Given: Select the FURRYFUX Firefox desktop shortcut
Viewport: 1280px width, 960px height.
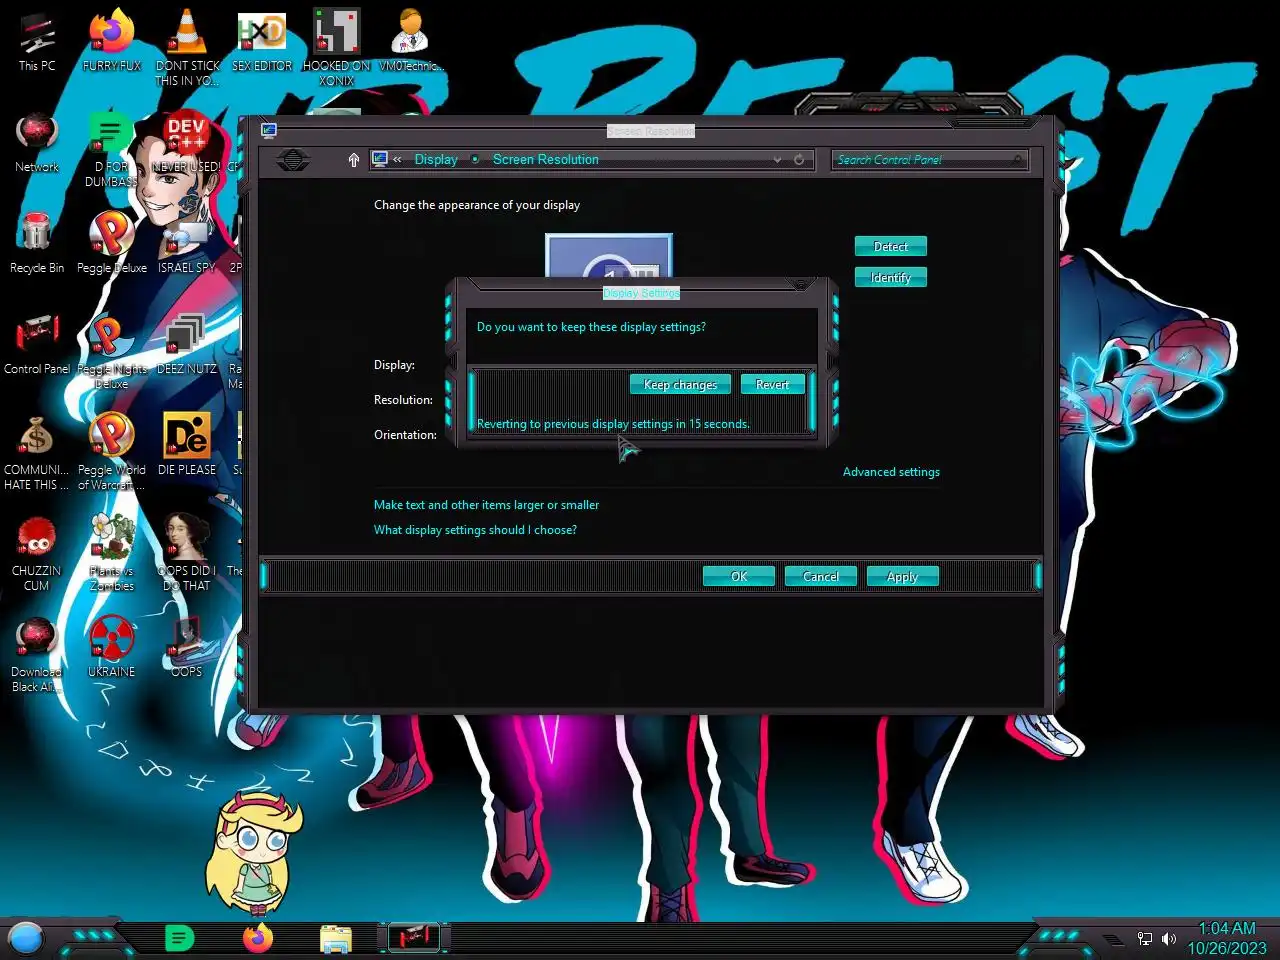Looking at the screenshot, I should (112, 43).
